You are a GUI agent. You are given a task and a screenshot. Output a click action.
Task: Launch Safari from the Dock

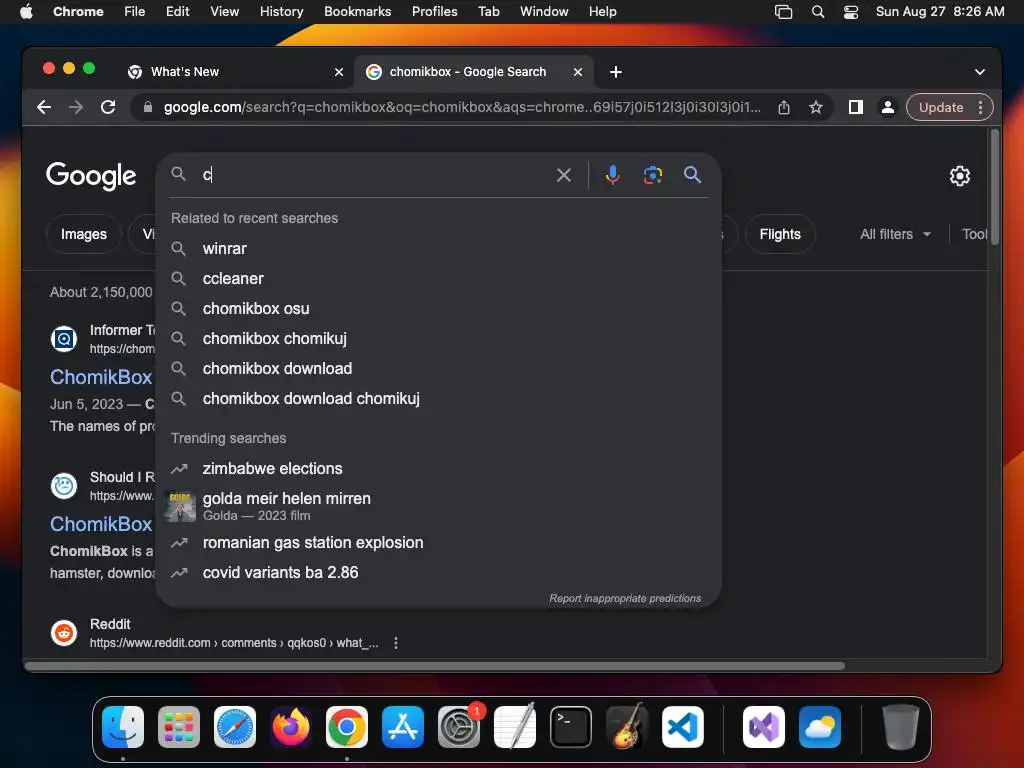(x=235, y=727)
